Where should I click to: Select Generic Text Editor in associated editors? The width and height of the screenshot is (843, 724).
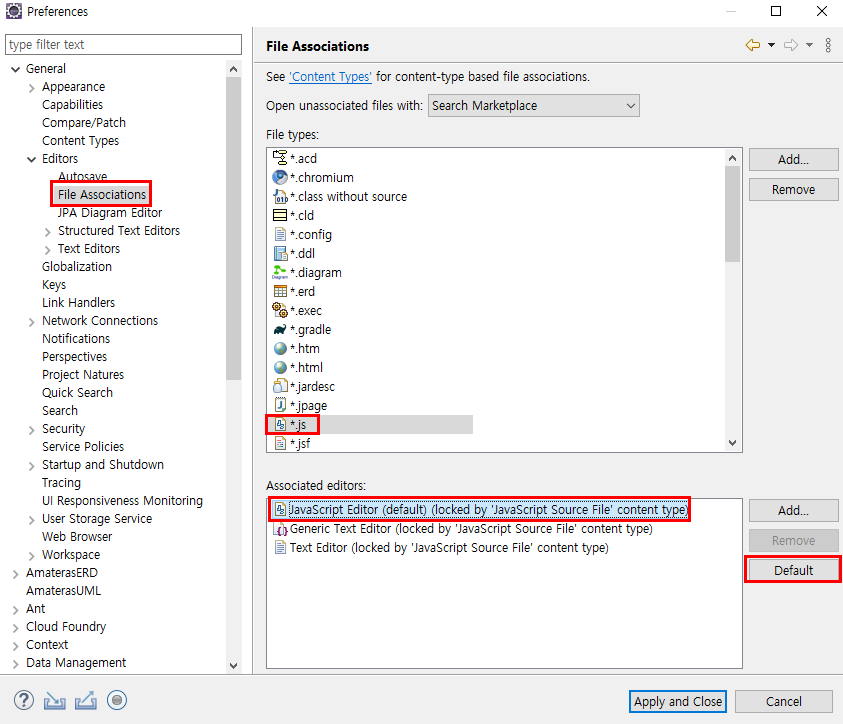(470, 528)
